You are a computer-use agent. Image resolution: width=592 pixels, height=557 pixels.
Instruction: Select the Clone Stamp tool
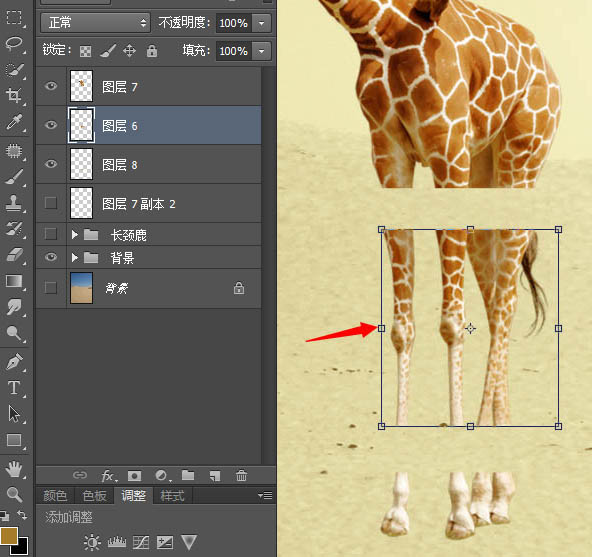(14, 203)
